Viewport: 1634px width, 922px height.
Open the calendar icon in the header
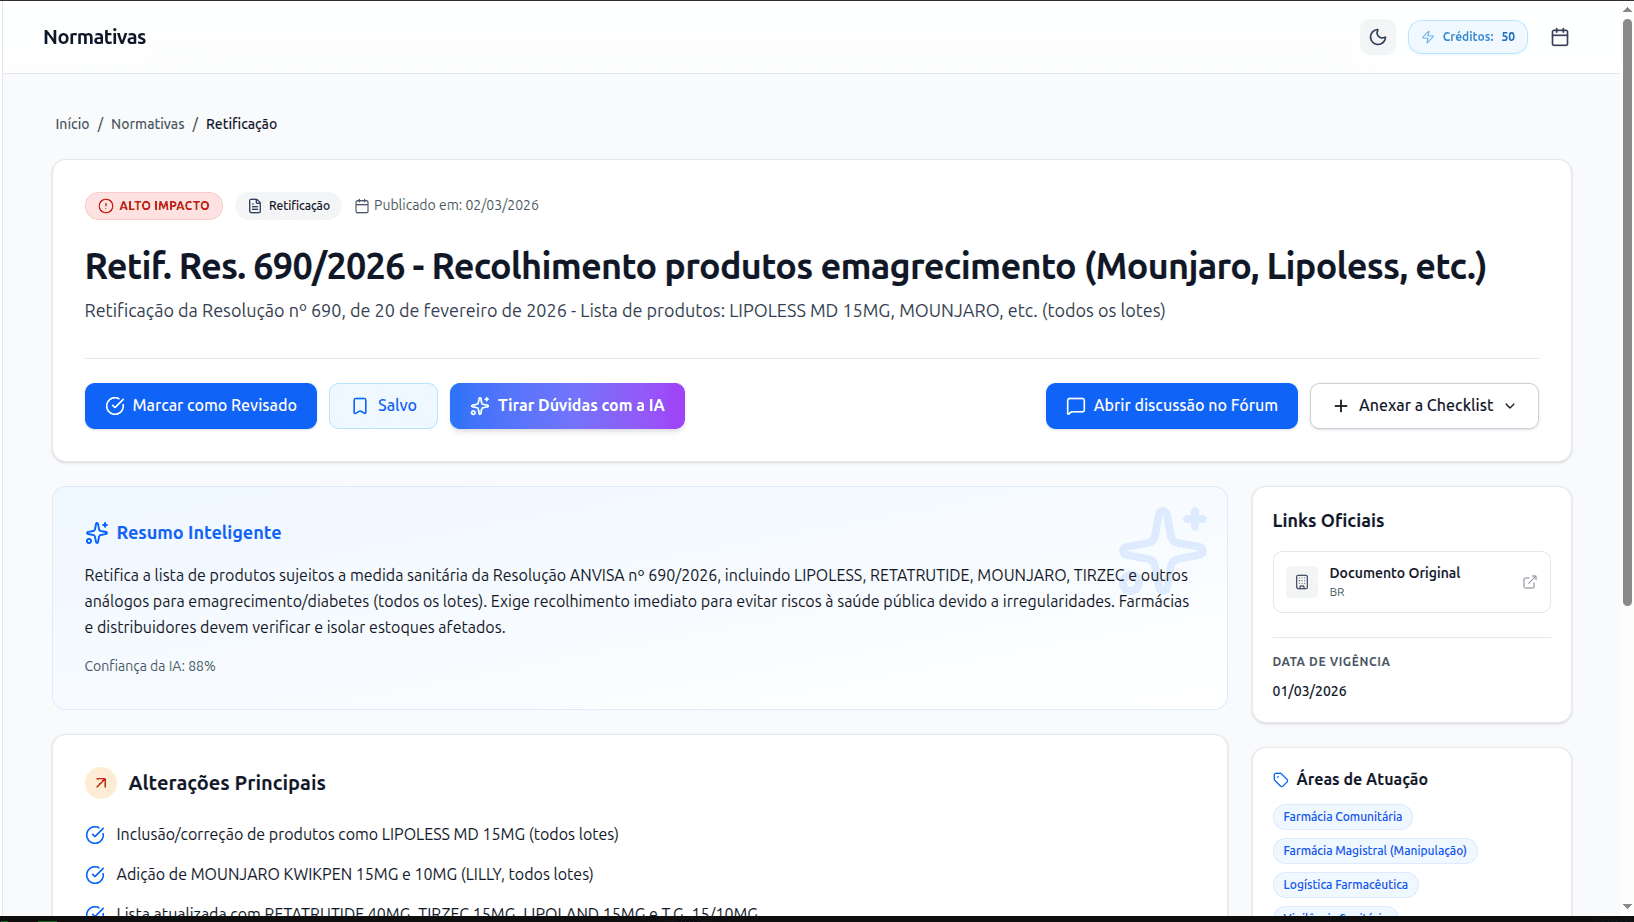pos(1559,37)
